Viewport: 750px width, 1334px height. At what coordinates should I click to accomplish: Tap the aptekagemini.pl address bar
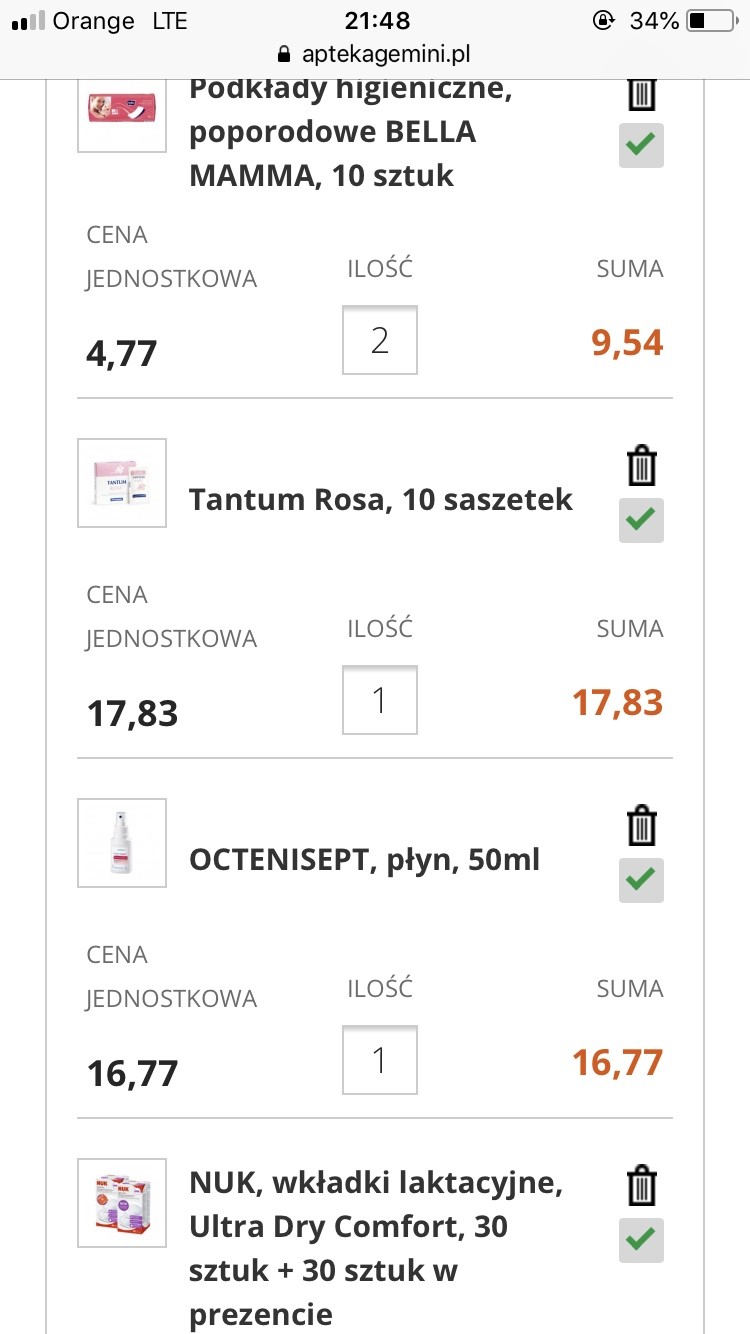[x=385, y=54]
